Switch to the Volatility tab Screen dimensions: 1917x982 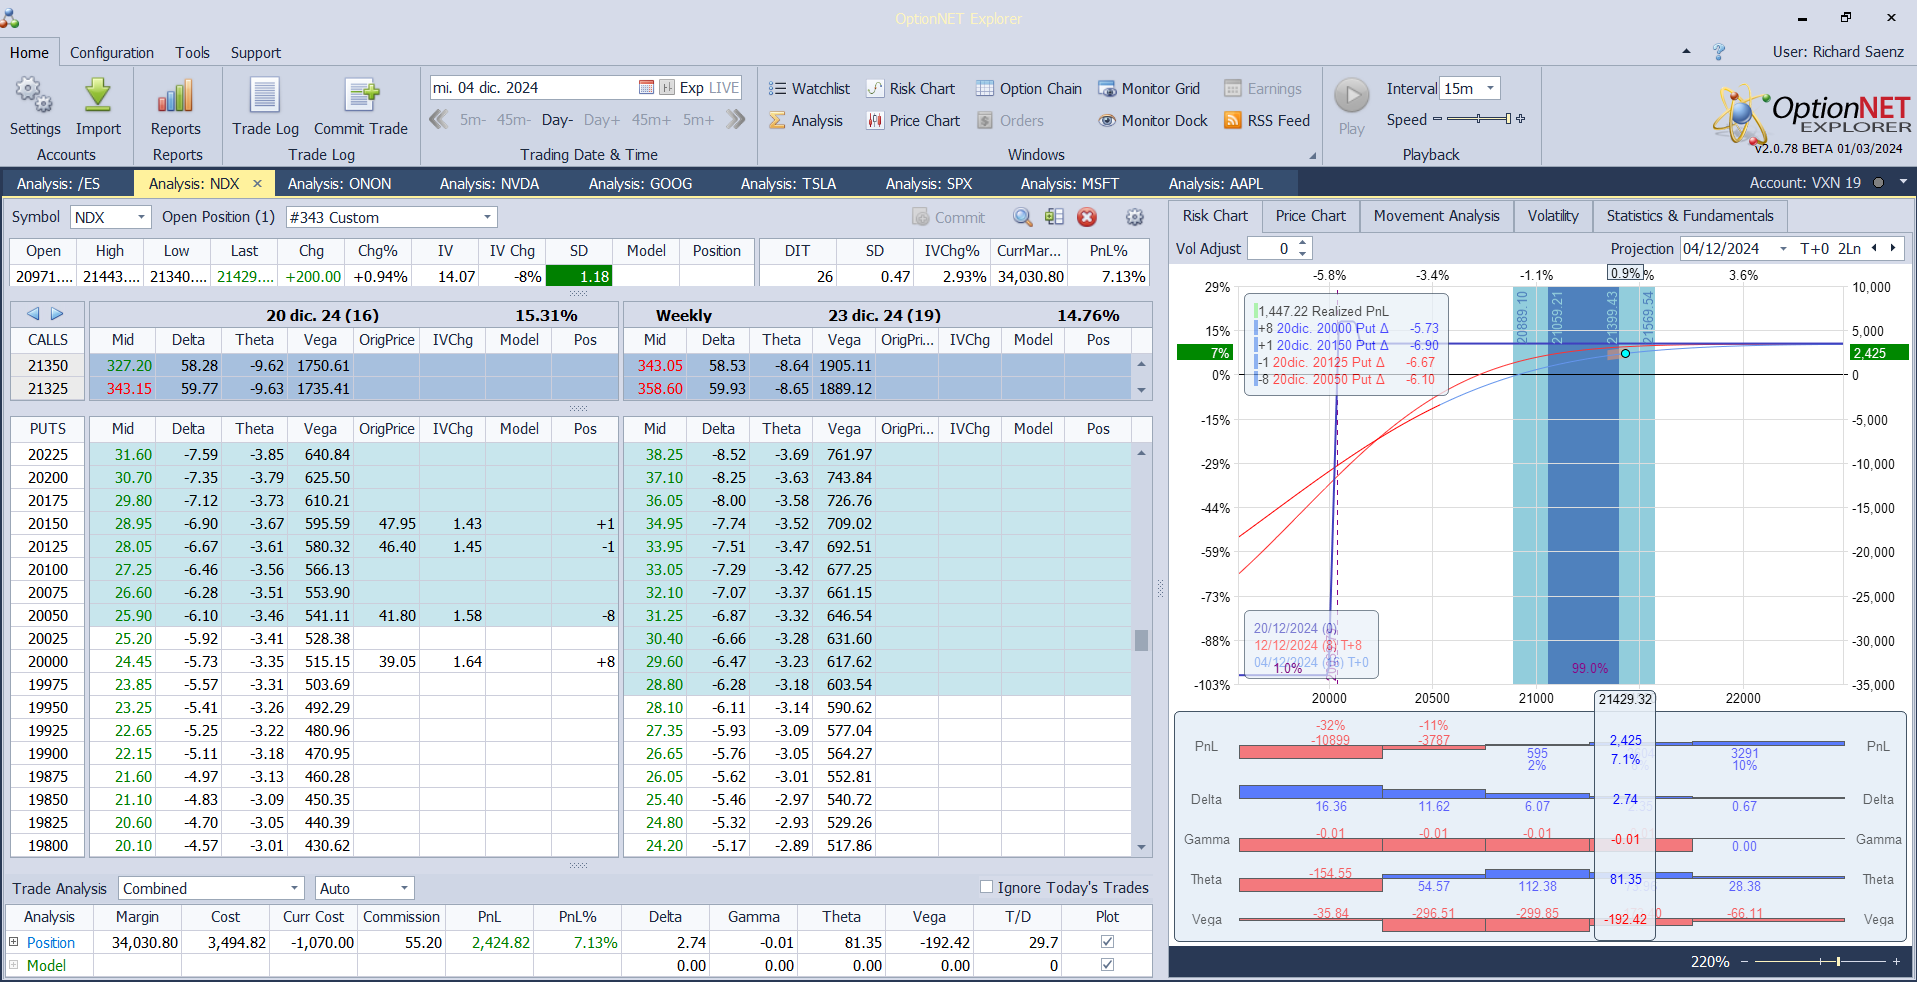point(1553,216)
